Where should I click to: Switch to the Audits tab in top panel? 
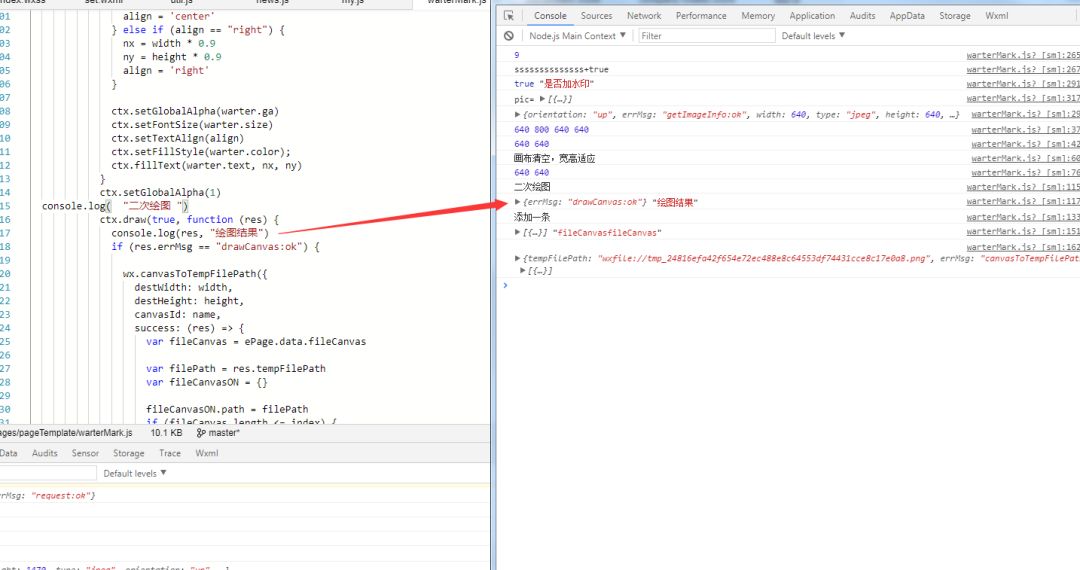862,15
